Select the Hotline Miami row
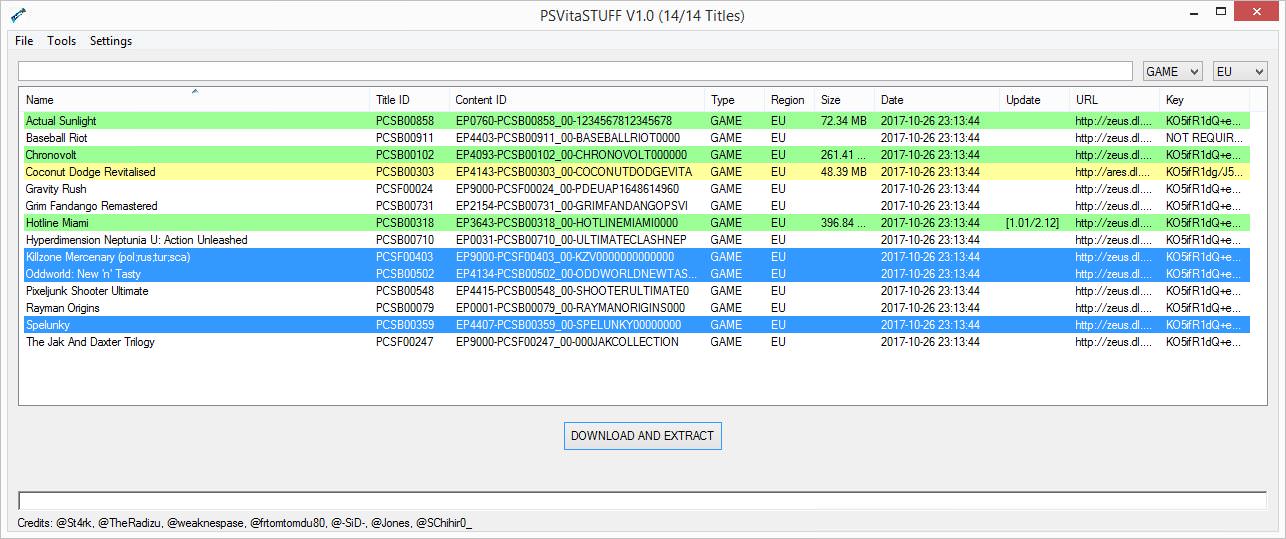Image resolution: width=1286 pixels, height=539 pixels. pyautogui.click(x=636, y=223)
